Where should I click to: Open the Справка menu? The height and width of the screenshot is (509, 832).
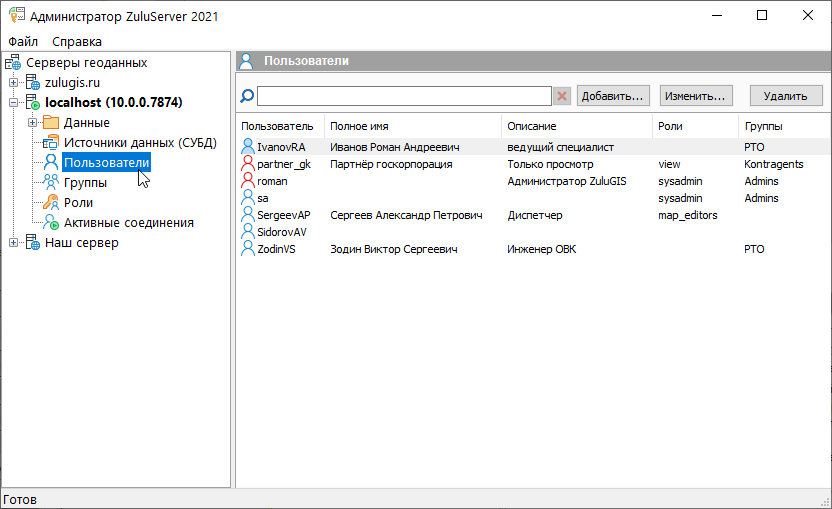[x=77, y=42]
